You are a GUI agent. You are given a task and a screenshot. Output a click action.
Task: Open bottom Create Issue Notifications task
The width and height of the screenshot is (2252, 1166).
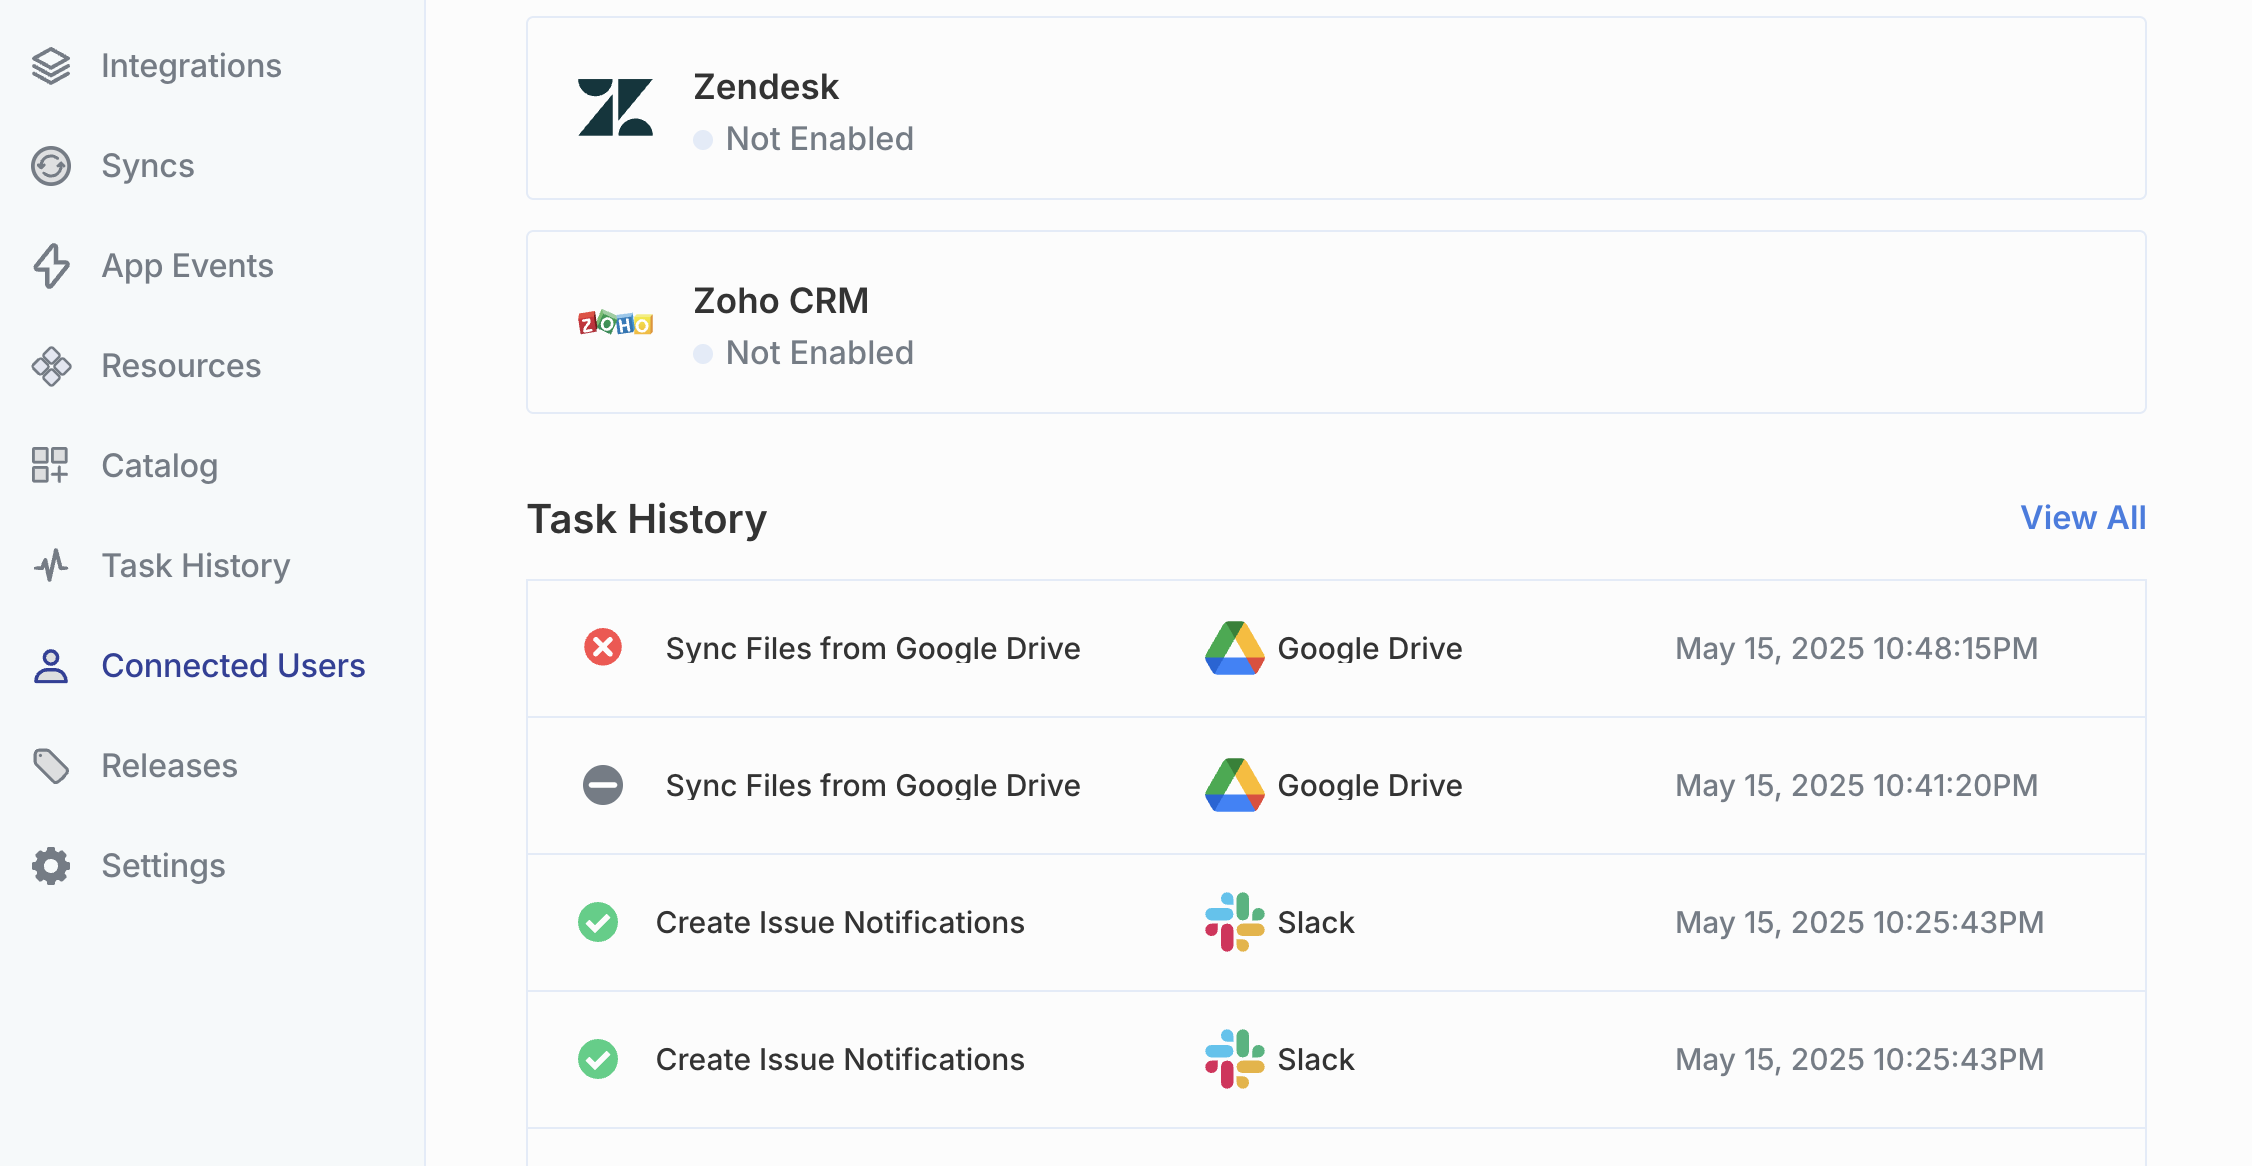(x=840, y=1059)
